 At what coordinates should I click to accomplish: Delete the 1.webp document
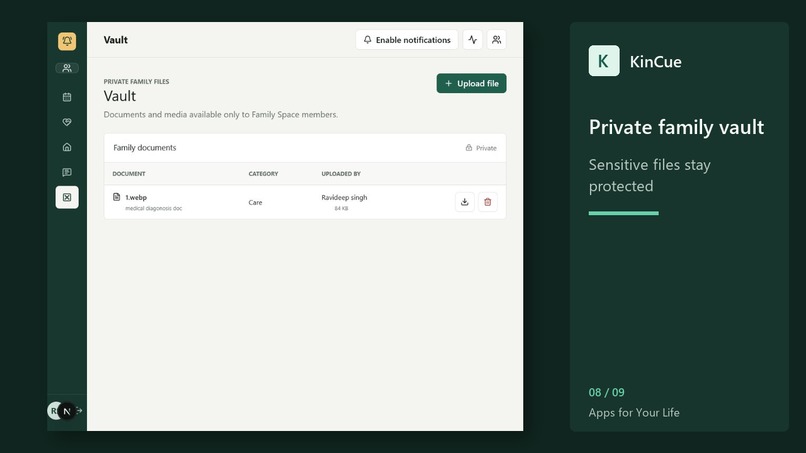pyautogui.click(x=488, y=202)
